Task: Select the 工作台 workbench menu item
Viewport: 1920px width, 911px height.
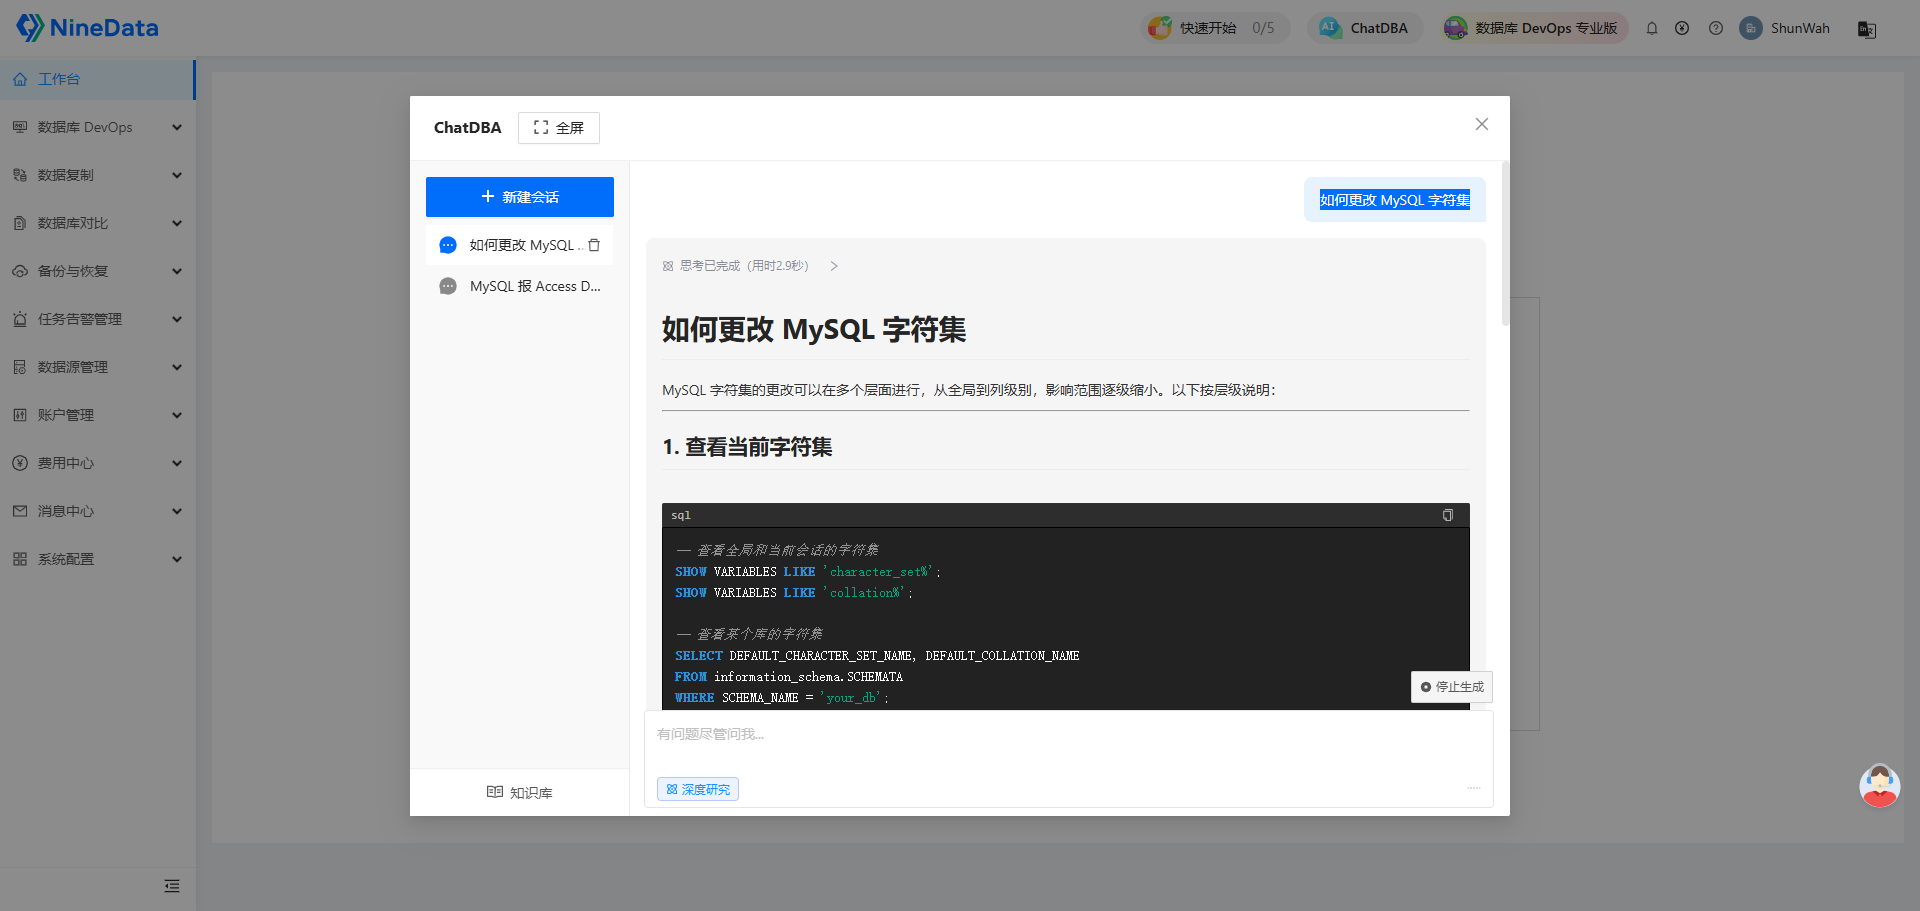Action: (x=97, y=79)
